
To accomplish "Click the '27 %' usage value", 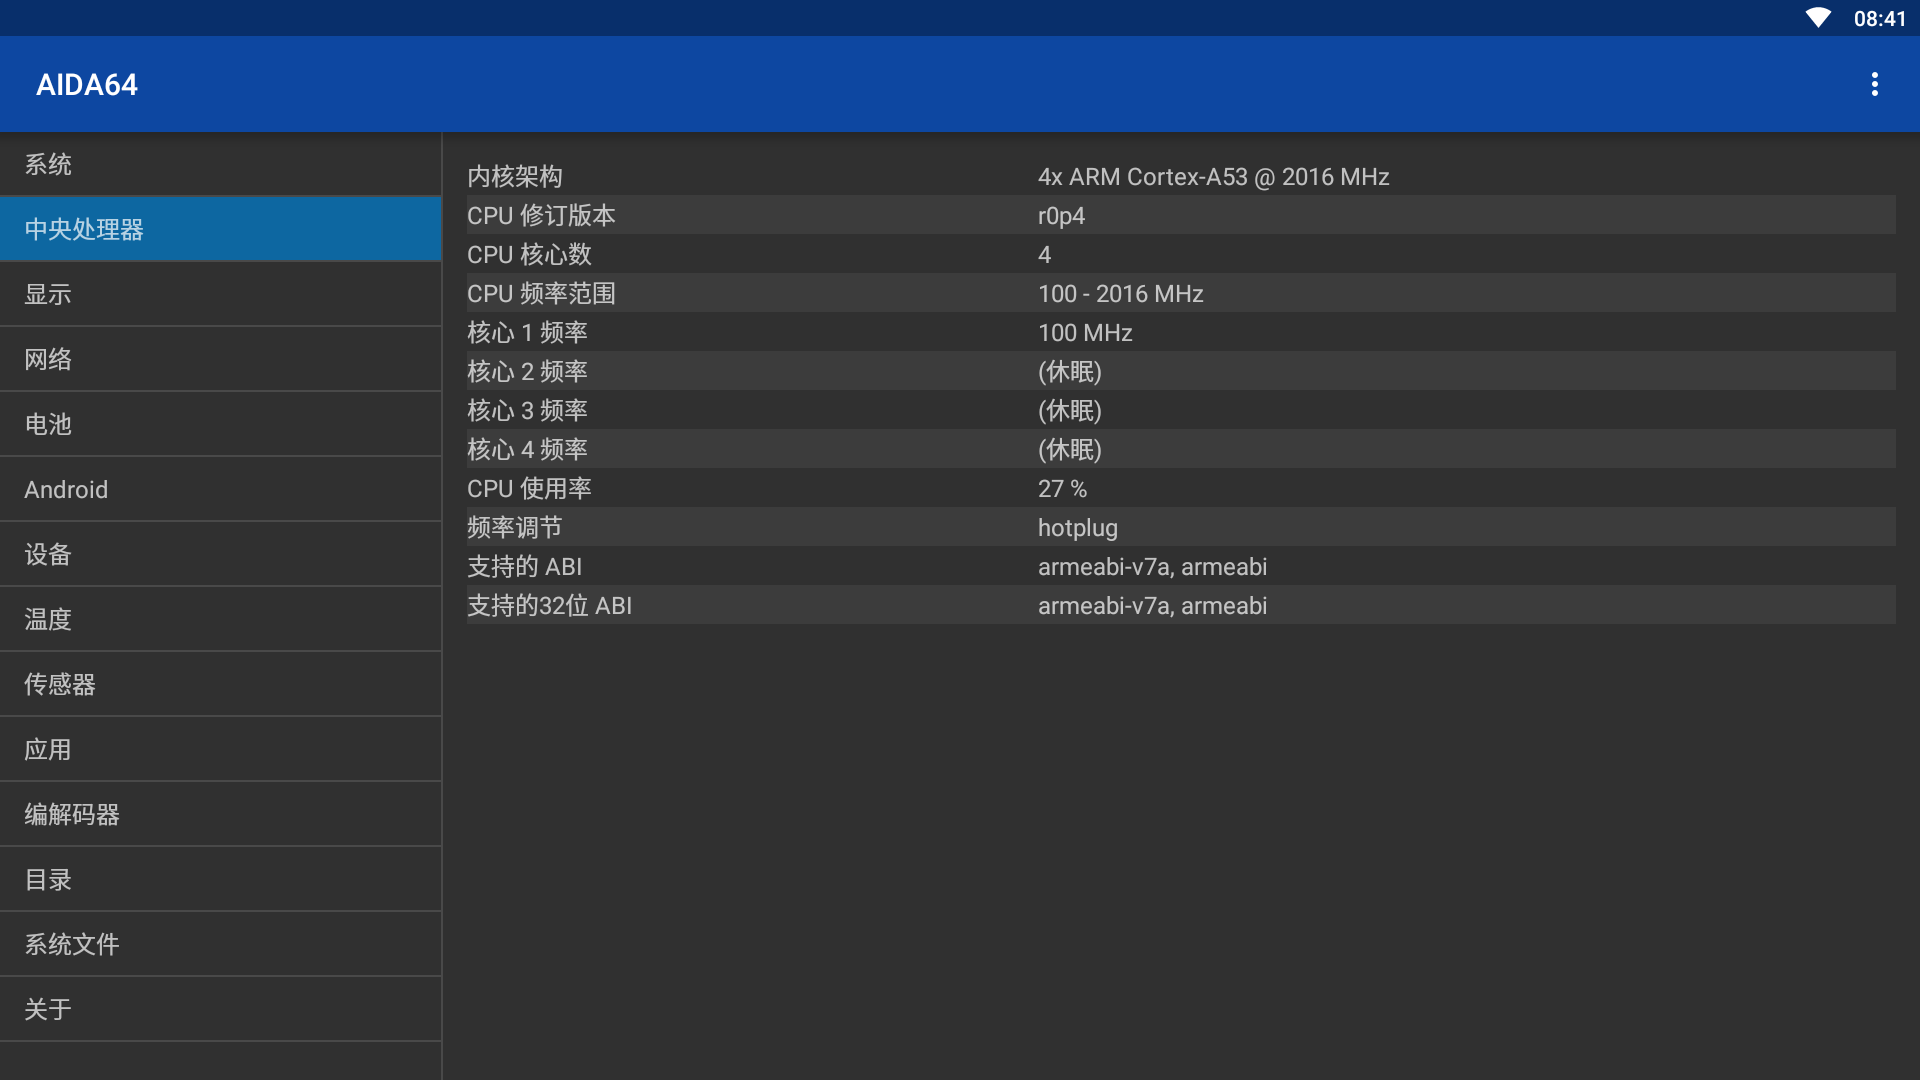I will click(x=1062, y=489).
